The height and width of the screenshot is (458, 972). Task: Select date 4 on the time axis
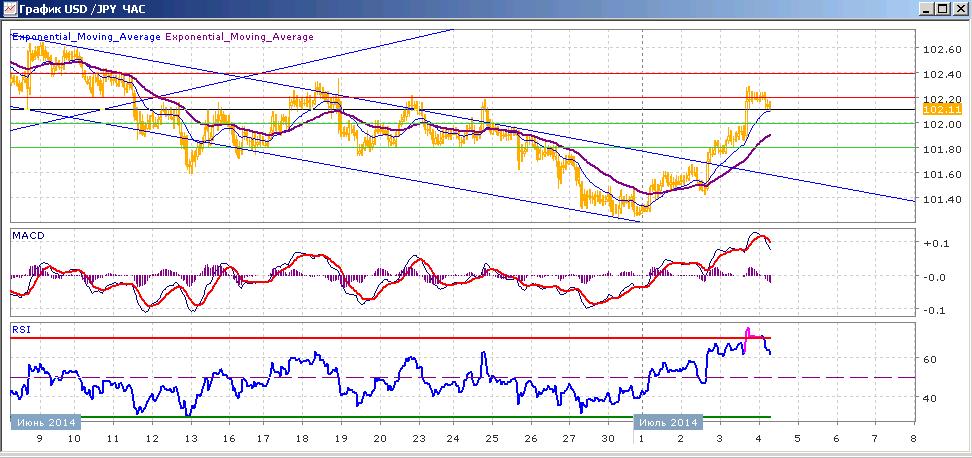pyautogui.click(x=759, y=439)
